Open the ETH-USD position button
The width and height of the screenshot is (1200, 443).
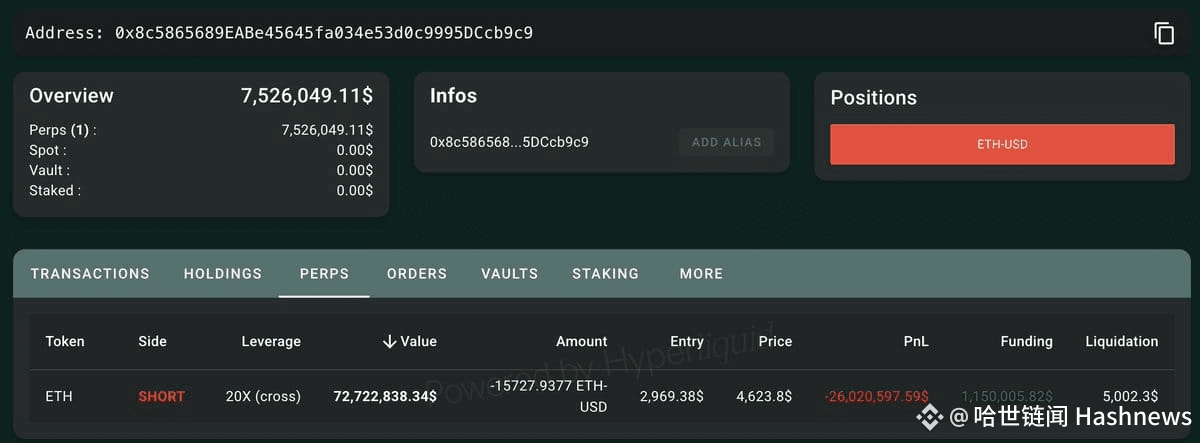tap(1002, 145)
